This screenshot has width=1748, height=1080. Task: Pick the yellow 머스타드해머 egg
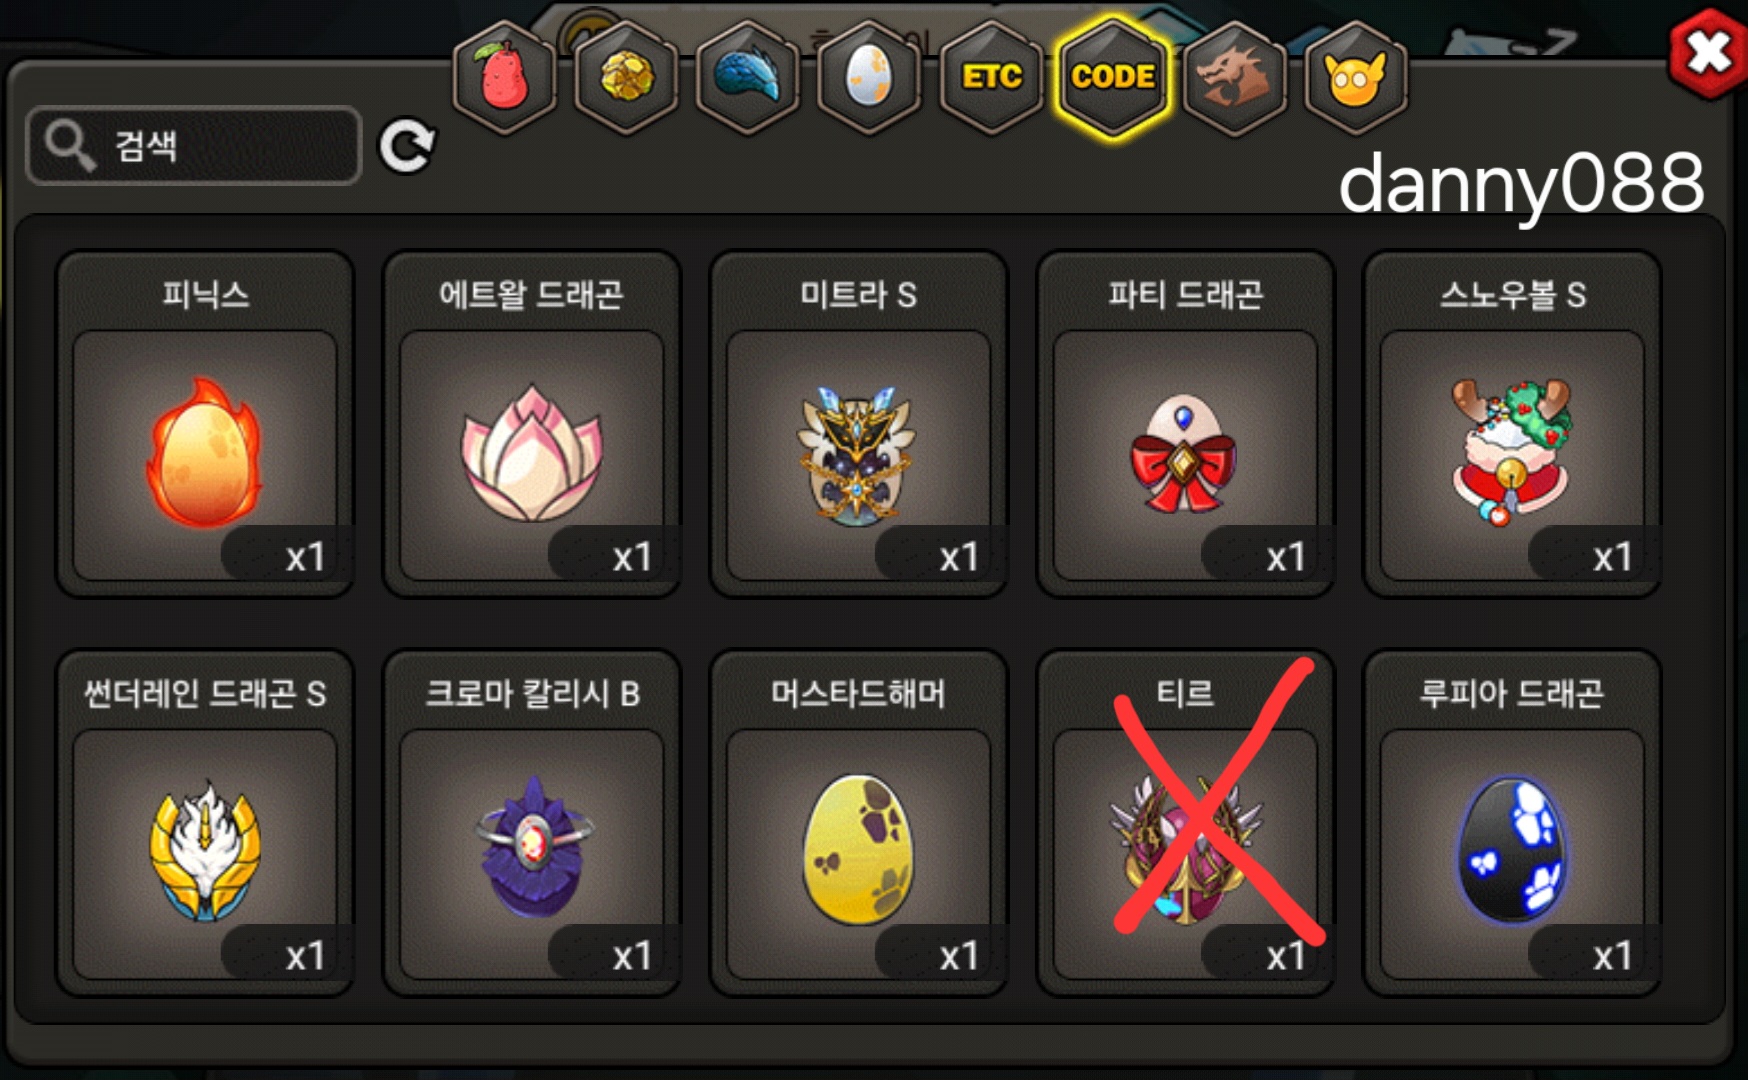click(x=859, y=823)
